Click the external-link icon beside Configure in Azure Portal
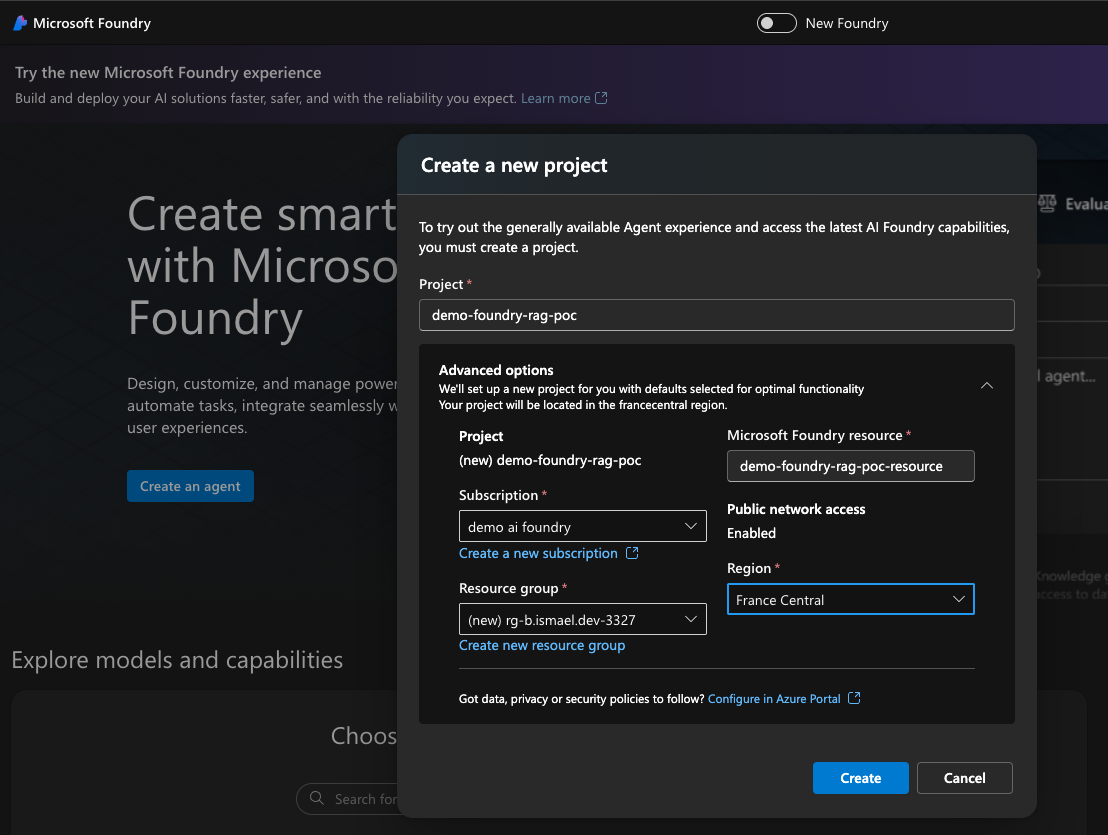 pos(854,698)
